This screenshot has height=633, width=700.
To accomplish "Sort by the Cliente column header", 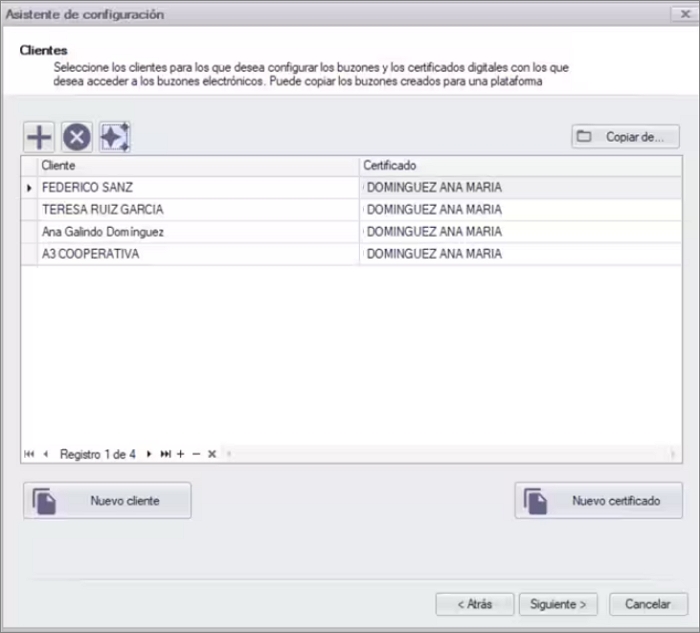I will (199, 166).
